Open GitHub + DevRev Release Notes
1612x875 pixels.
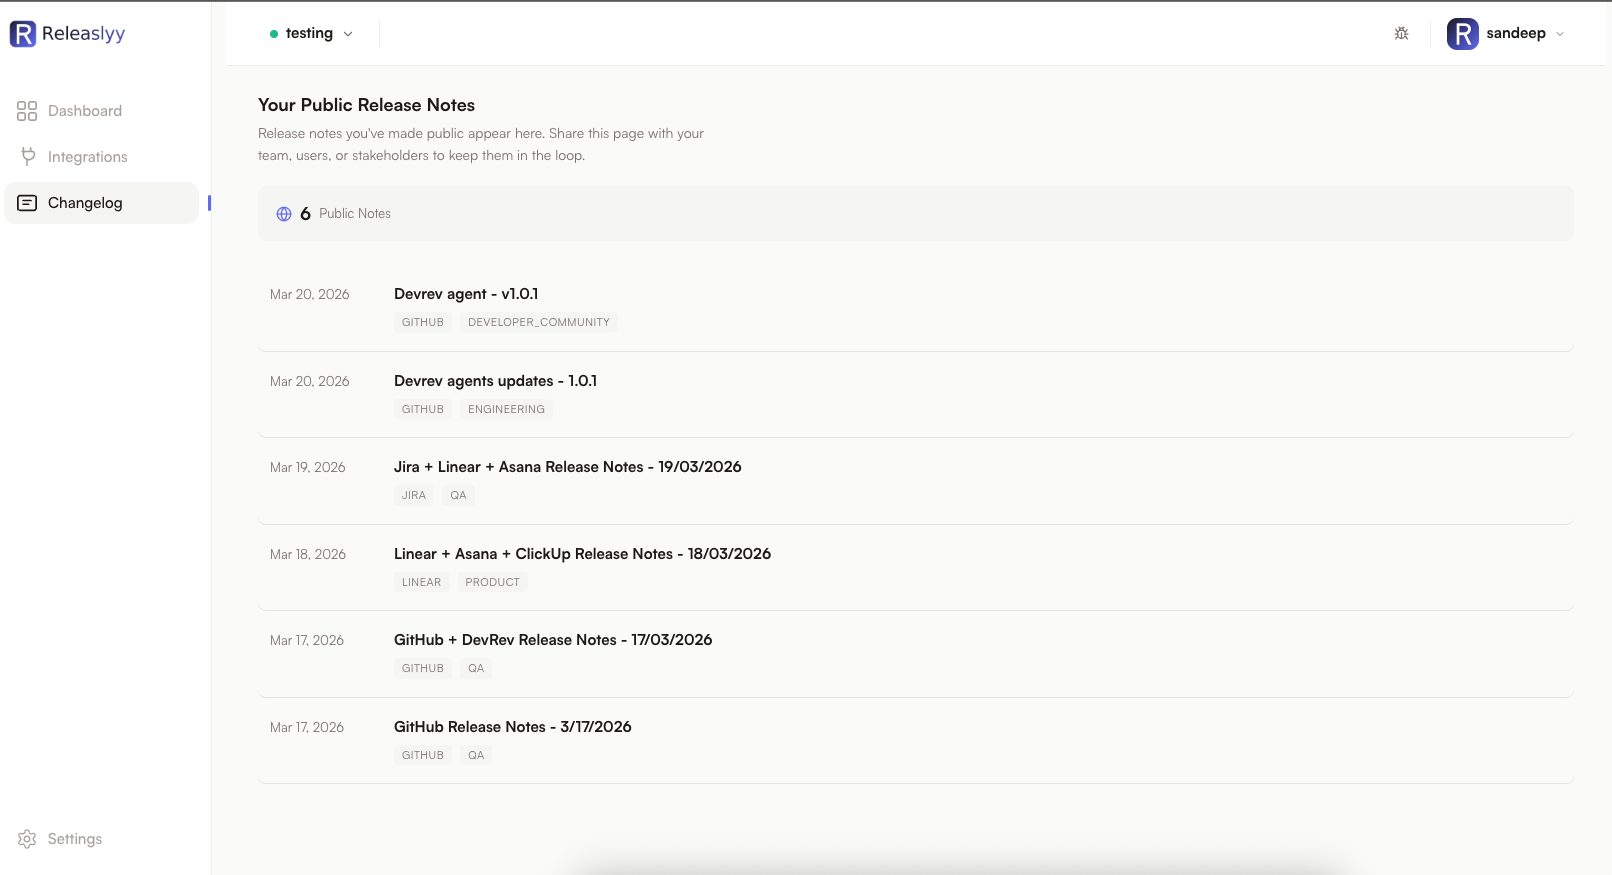[x=553, y=640]
